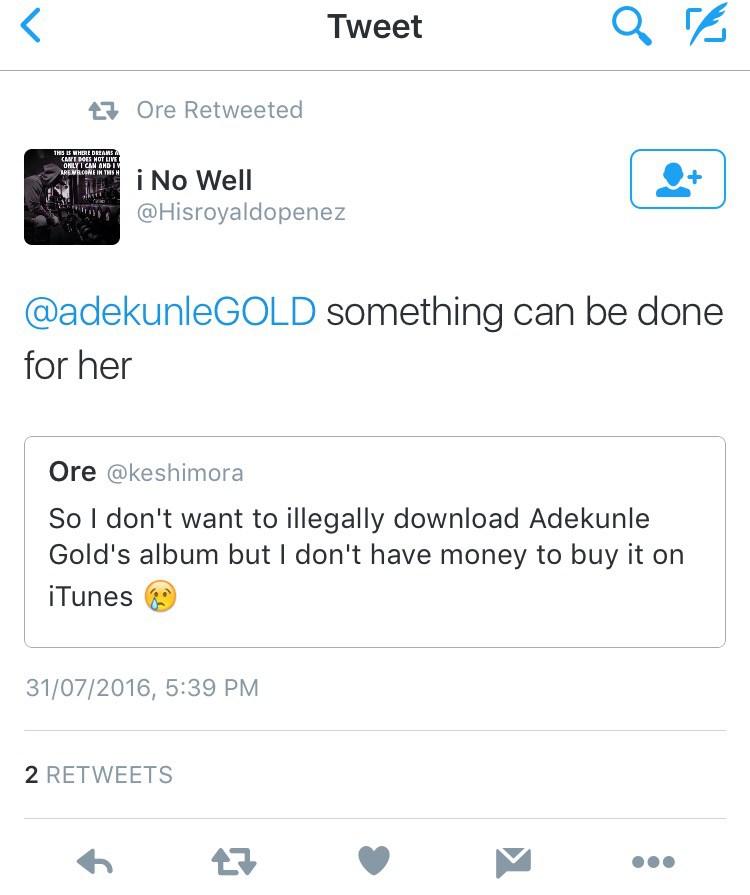Viewport: 750px width, 895px height.
Task: Tap the Tweet header title
Action: (x=374, y=27)
